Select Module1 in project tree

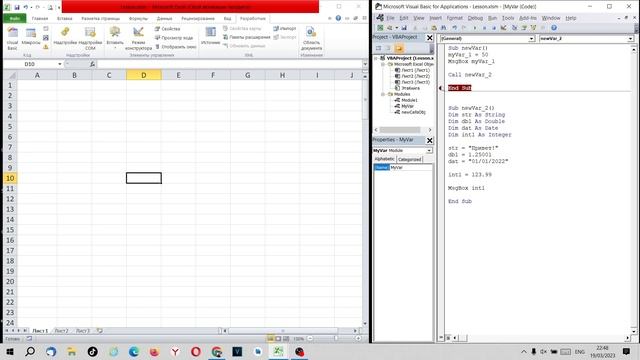409,100
